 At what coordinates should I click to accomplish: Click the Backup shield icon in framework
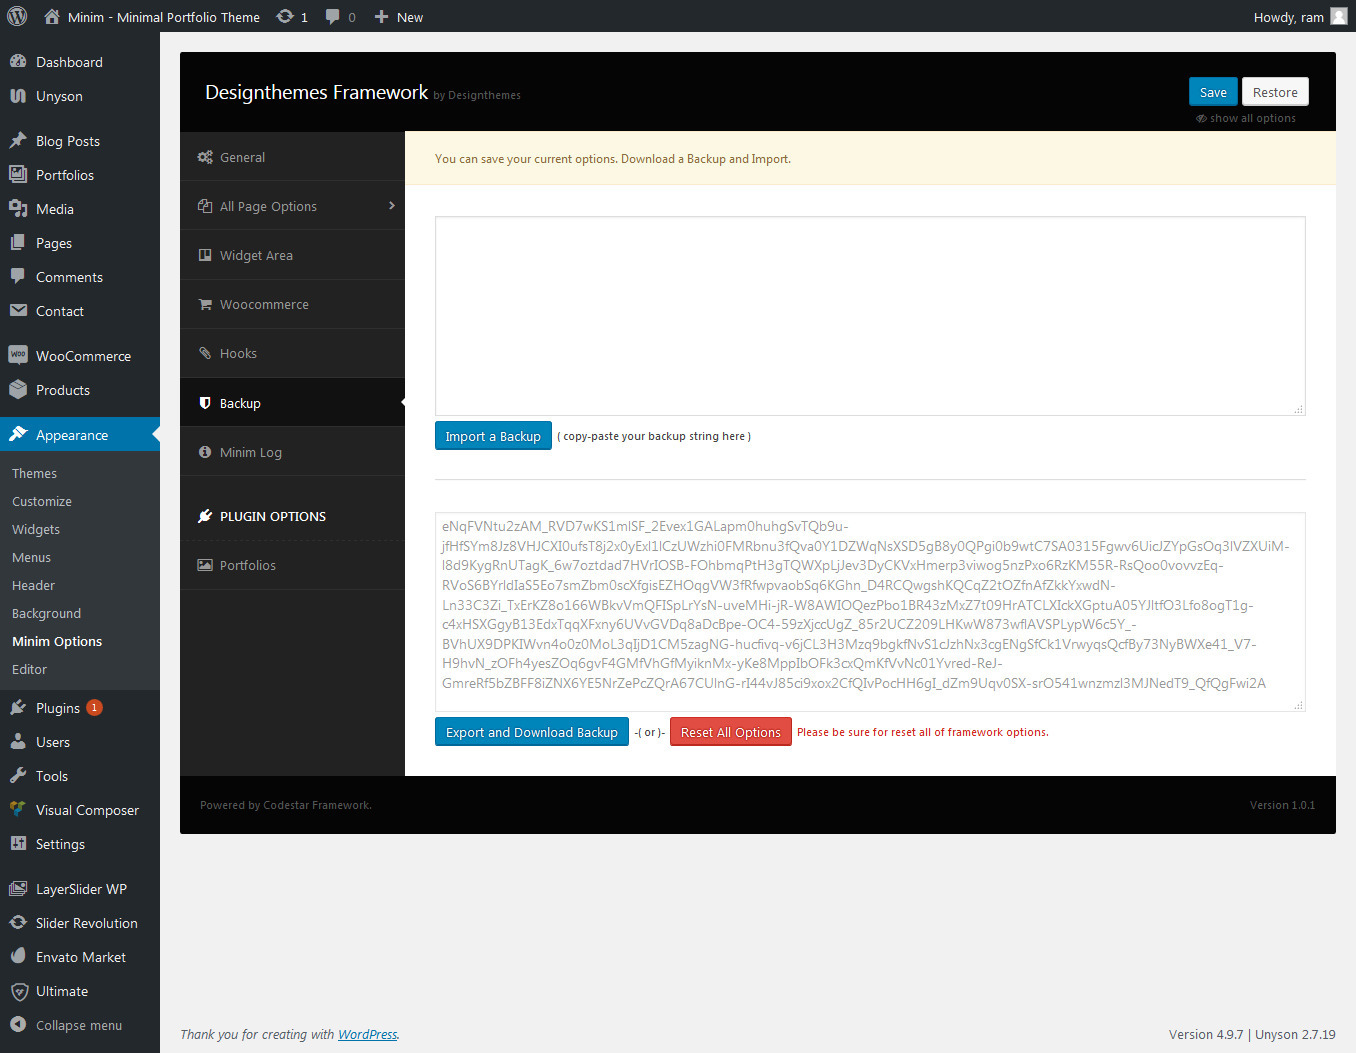pos(205,403)
